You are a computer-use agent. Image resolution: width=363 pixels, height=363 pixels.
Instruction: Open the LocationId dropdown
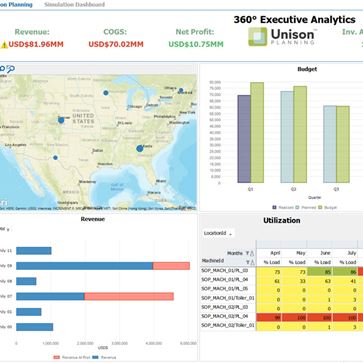pyautogui.click(x=218, y=234)
